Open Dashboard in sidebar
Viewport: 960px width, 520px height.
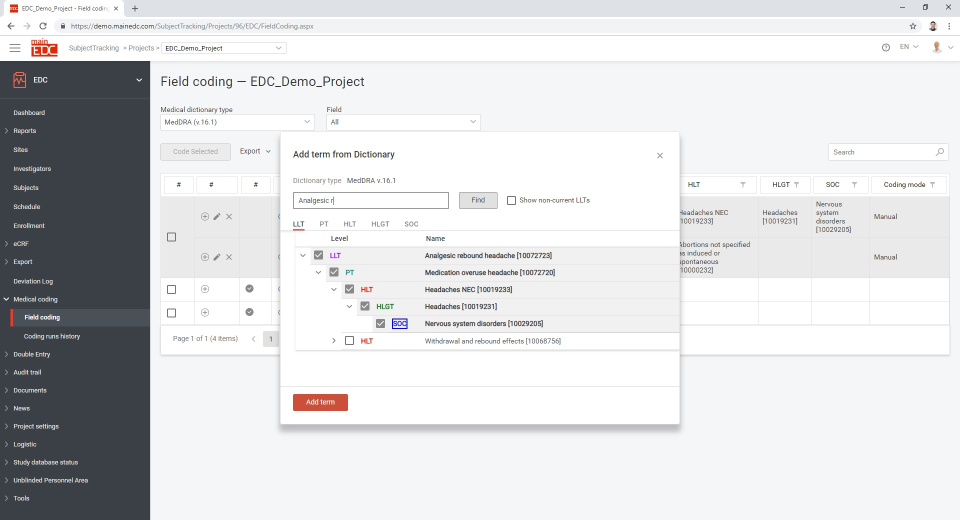(29, 113)
